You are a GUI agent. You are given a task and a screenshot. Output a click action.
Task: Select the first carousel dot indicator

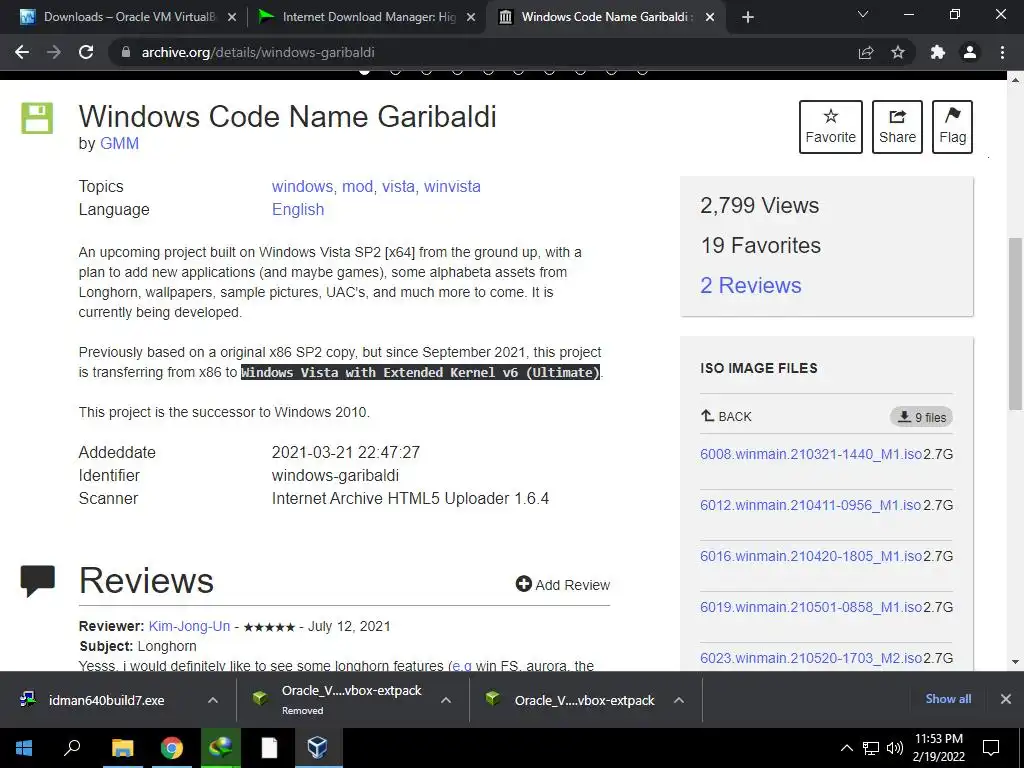364,71
